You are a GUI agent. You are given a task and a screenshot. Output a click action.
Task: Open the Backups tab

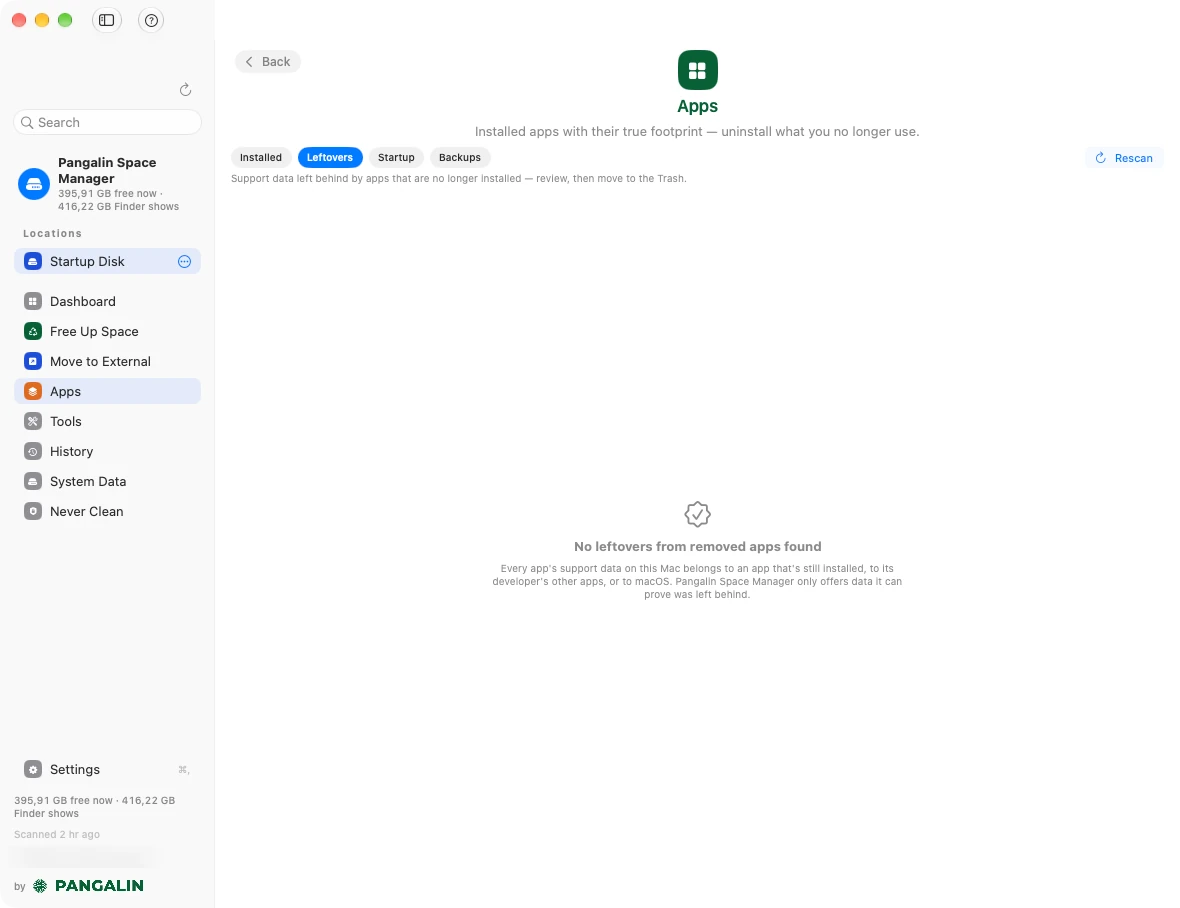[x=460, y=157]
